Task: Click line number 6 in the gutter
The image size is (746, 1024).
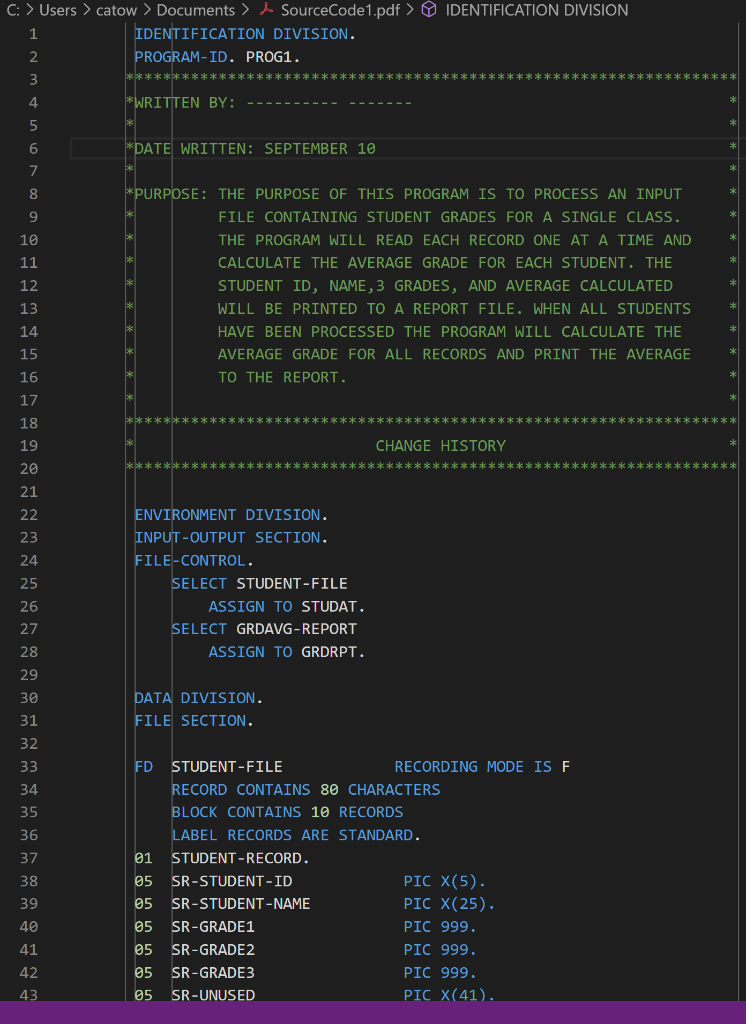Action: (33, 149)
